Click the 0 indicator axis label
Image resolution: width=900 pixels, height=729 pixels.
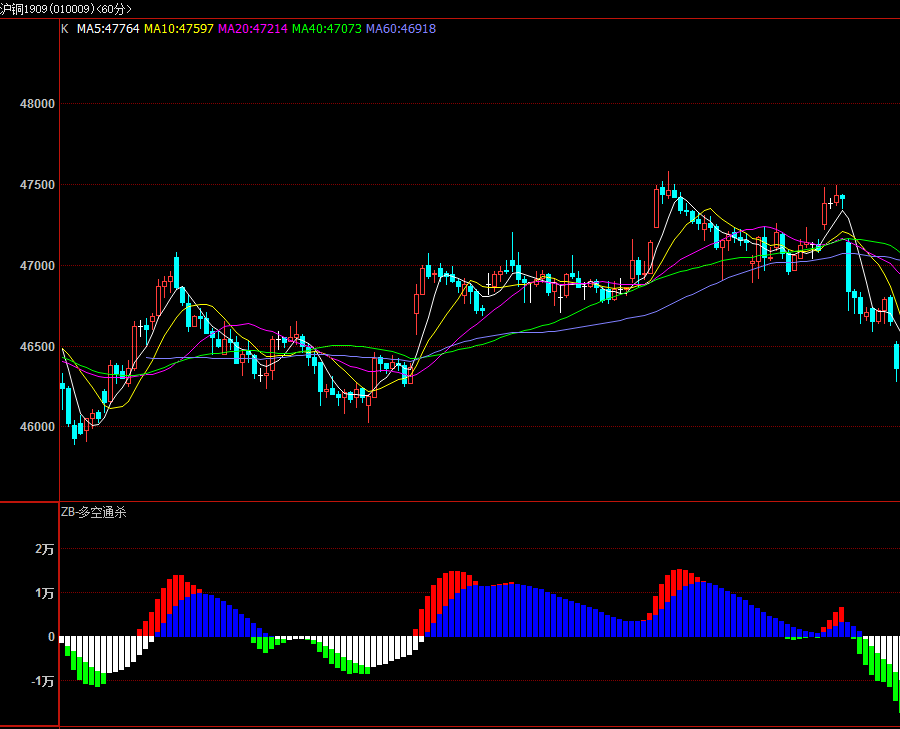(51, 637)
